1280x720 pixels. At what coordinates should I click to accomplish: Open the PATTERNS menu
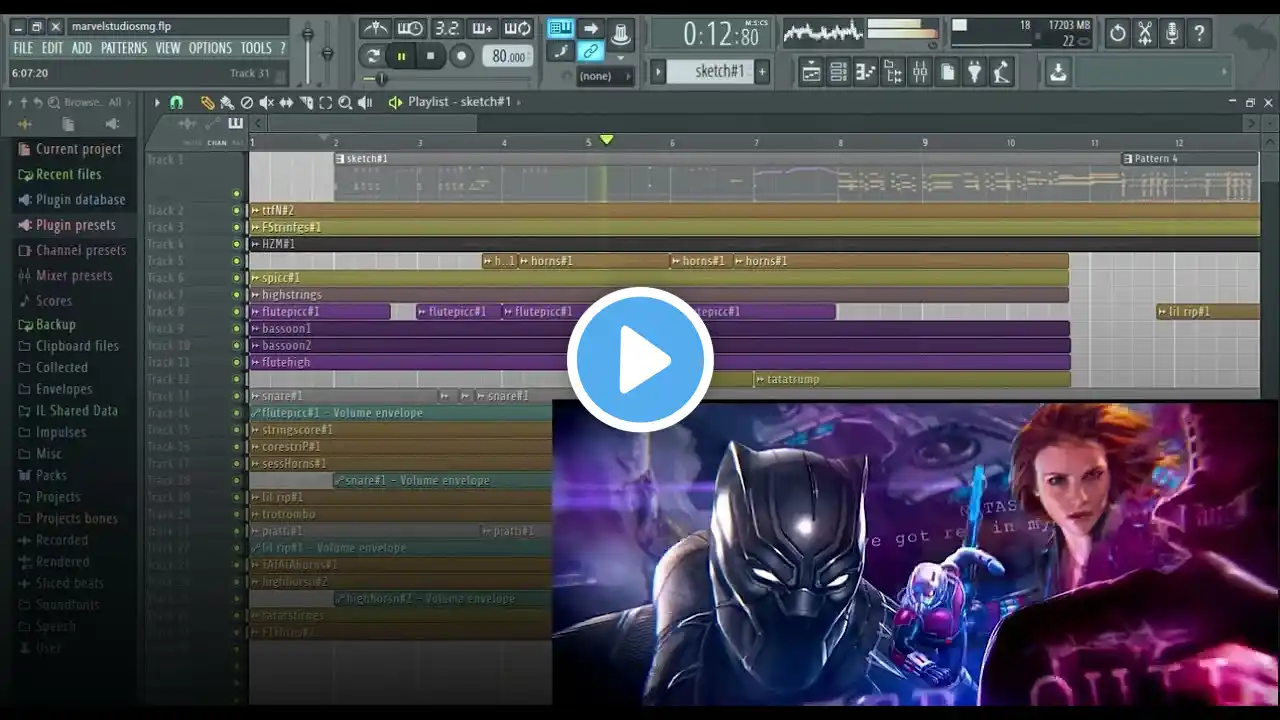pyautogui.click(x=124, y=48)
